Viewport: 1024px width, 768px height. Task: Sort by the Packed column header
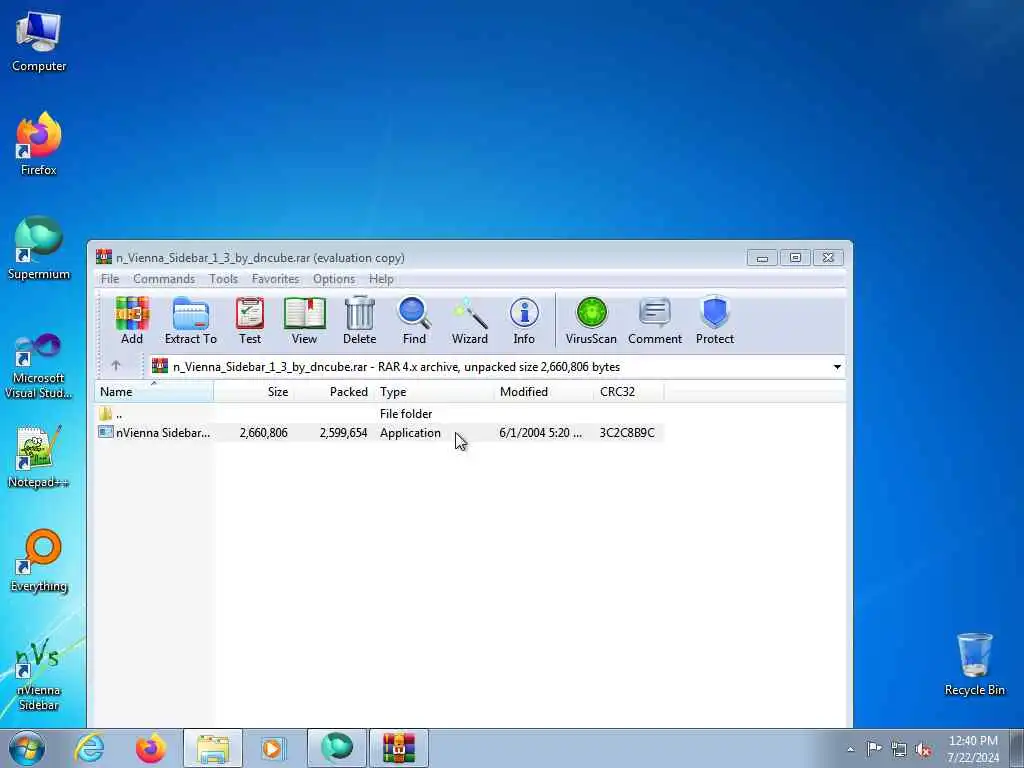[333, 392]
